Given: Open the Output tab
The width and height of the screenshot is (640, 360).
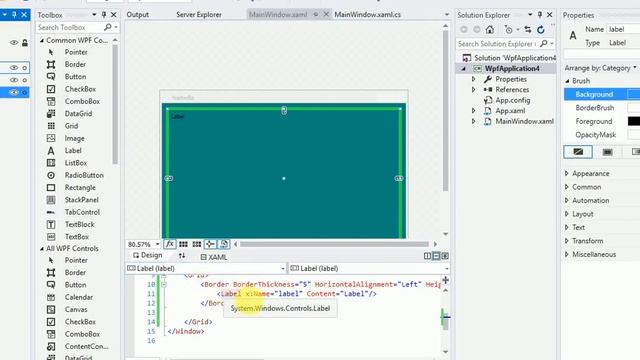Looking at the screenshot, I should tap(138, 14).
